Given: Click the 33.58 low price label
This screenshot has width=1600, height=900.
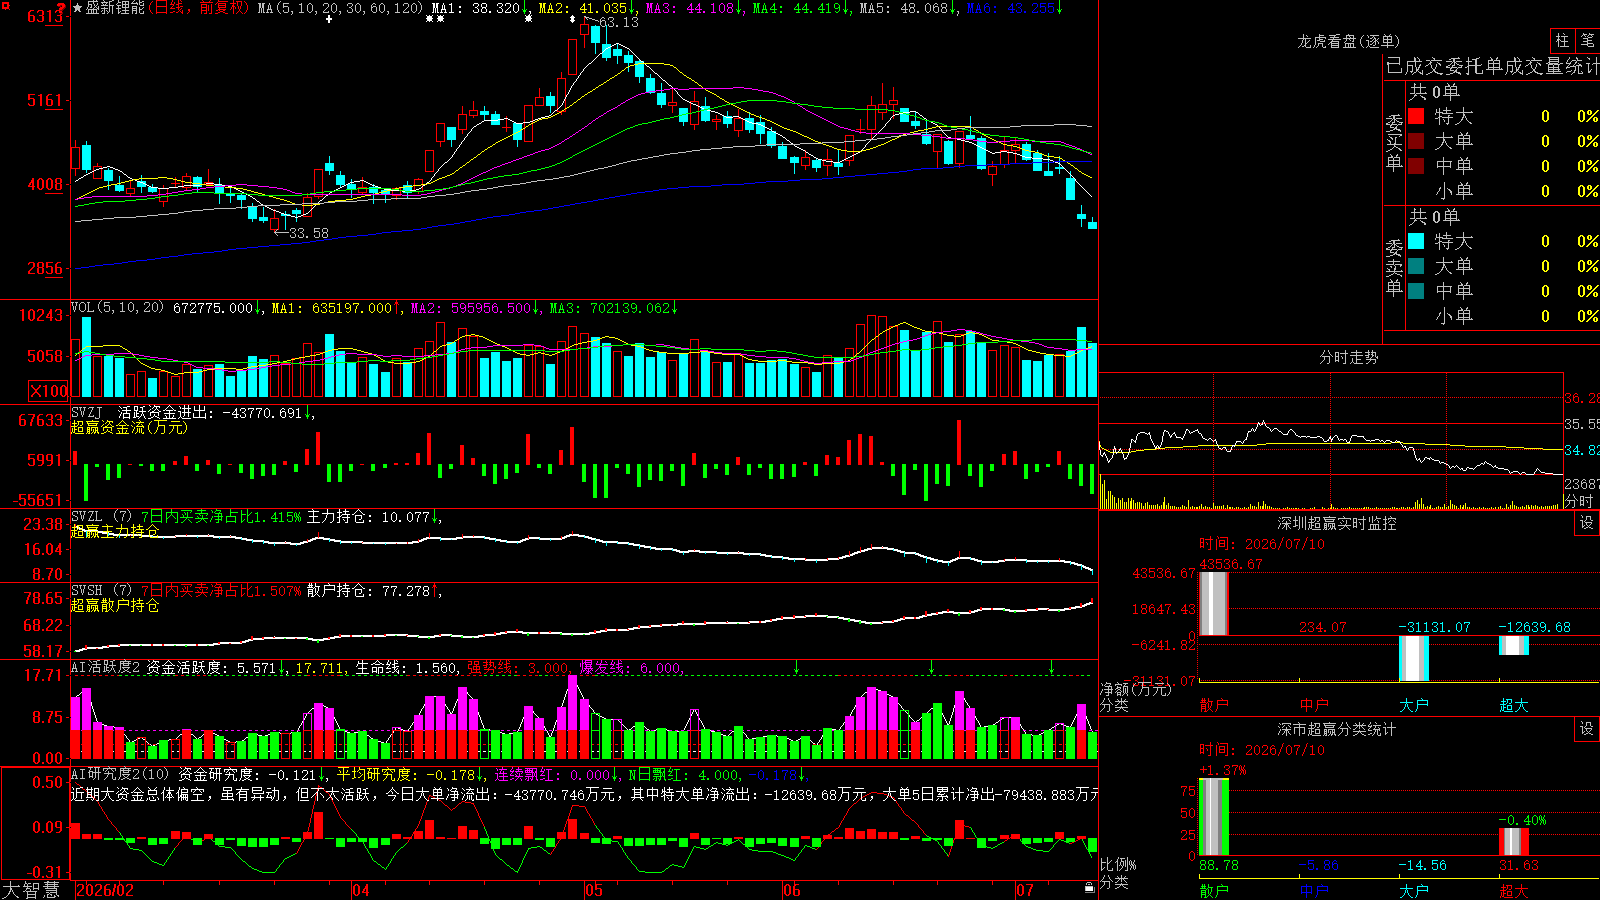Looking at the screenshot, I should click(308, 234).
